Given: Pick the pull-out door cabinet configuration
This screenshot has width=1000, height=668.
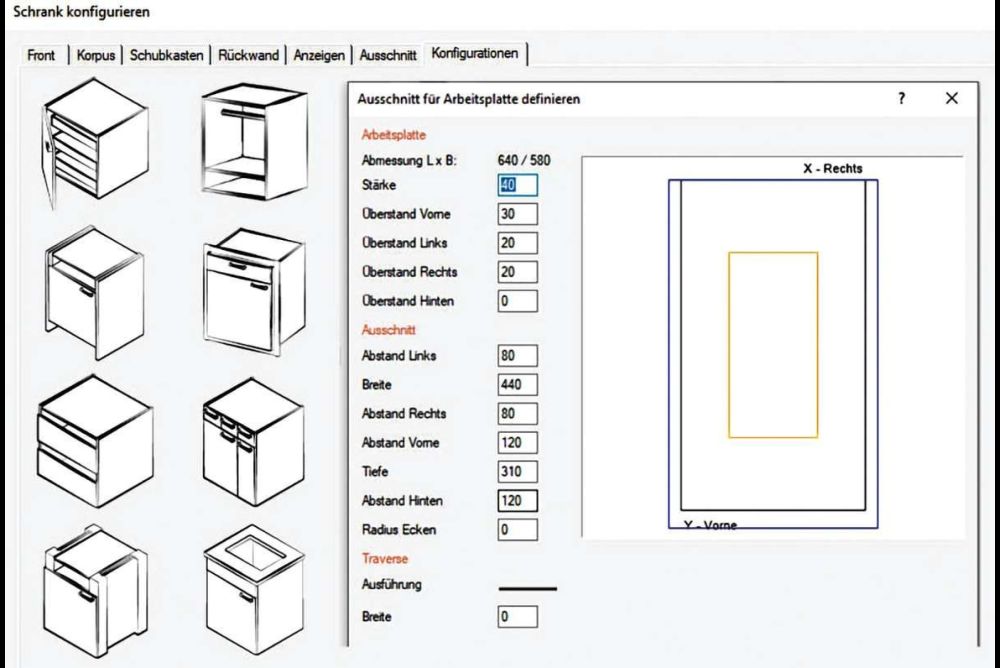Looking at the screenshot, I should click(93, 291).
